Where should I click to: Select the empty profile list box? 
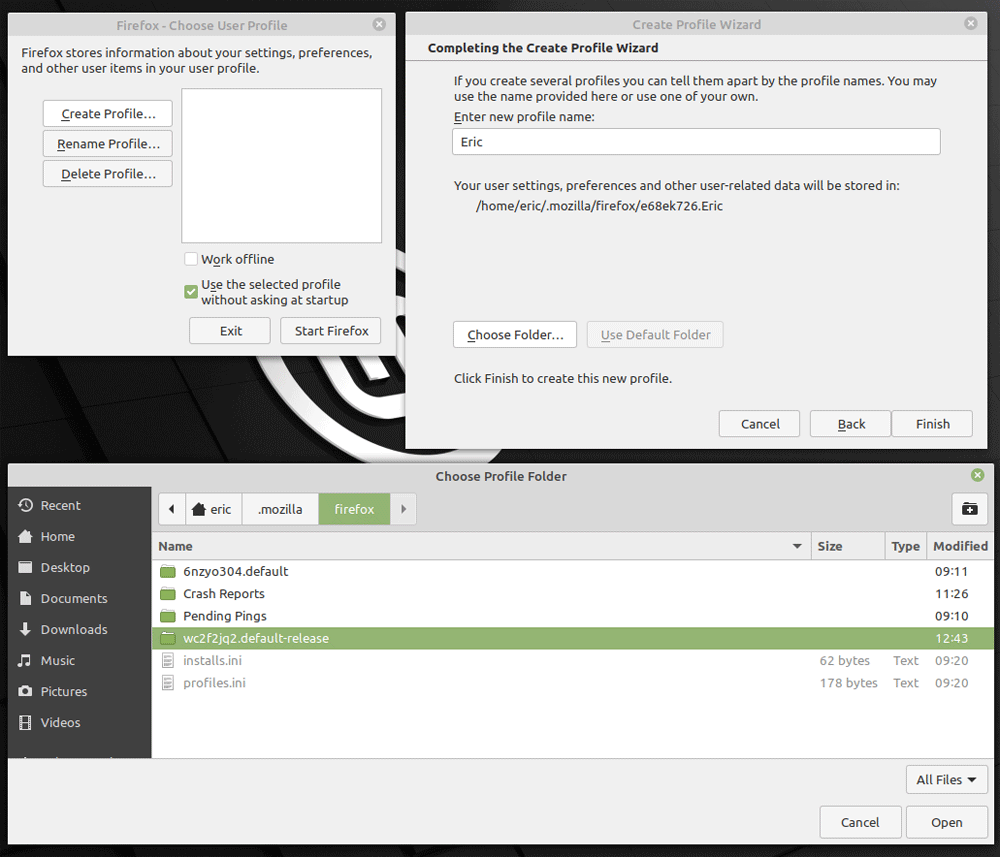[281, 166]
